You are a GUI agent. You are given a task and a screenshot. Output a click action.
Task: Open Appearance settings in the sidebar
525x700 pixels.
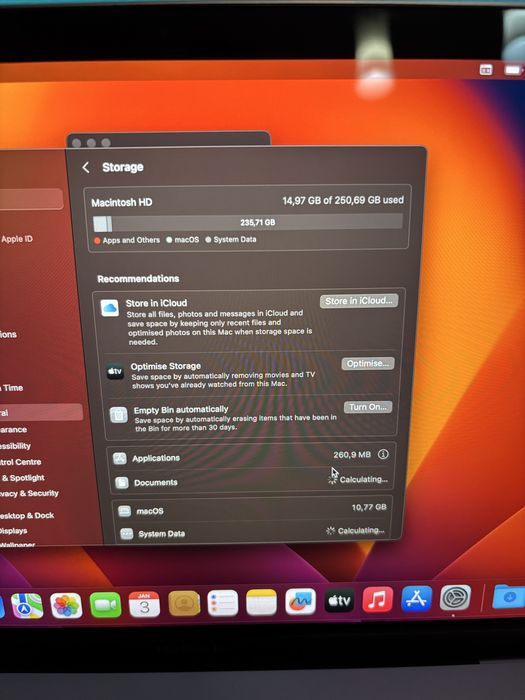[13, 429]
